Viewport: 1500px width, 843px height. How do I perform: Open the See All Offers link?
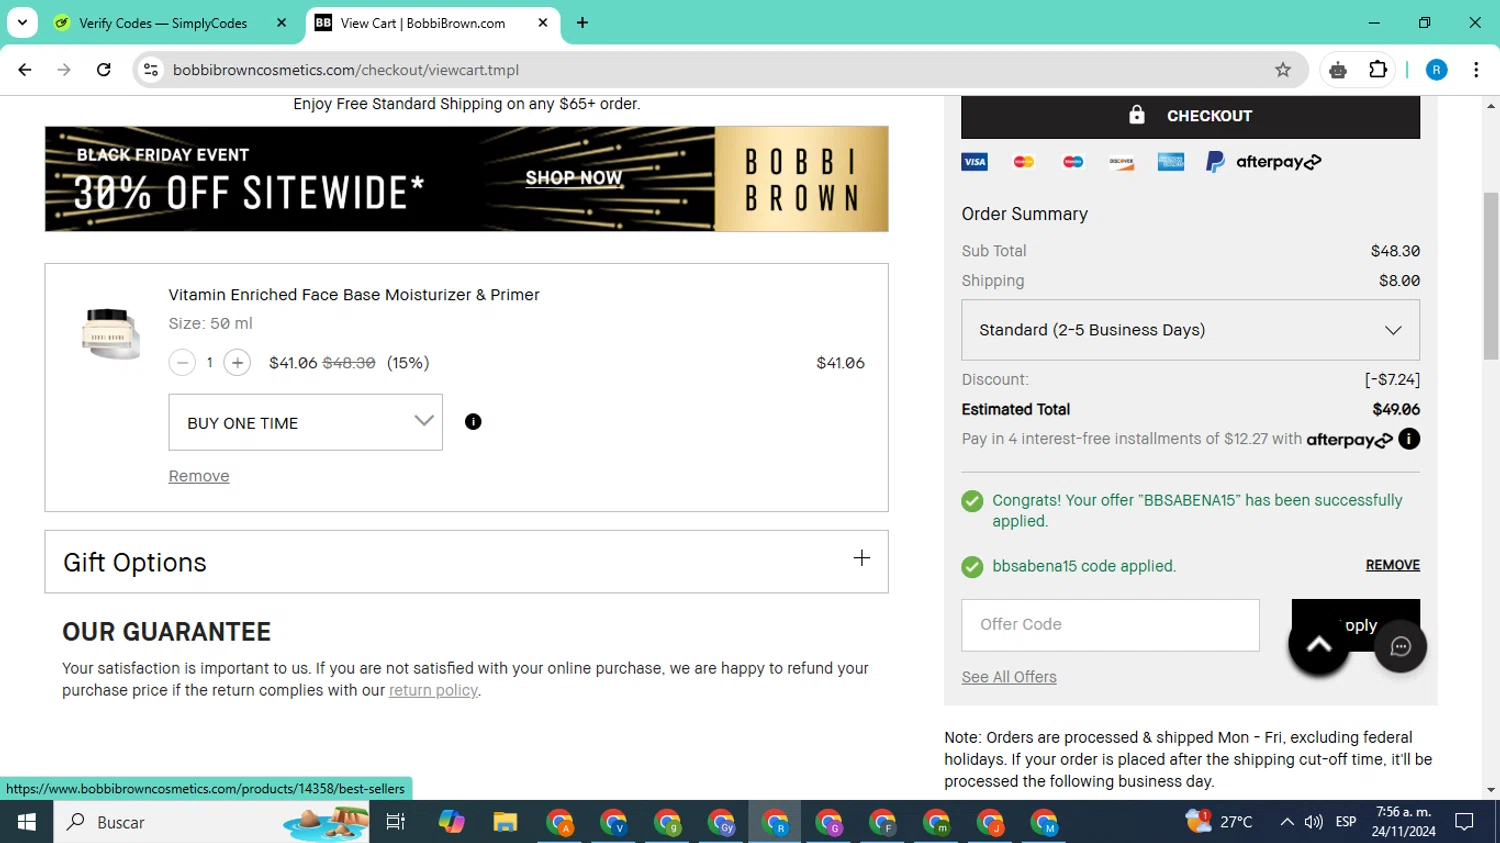[x=1009, y=677]
